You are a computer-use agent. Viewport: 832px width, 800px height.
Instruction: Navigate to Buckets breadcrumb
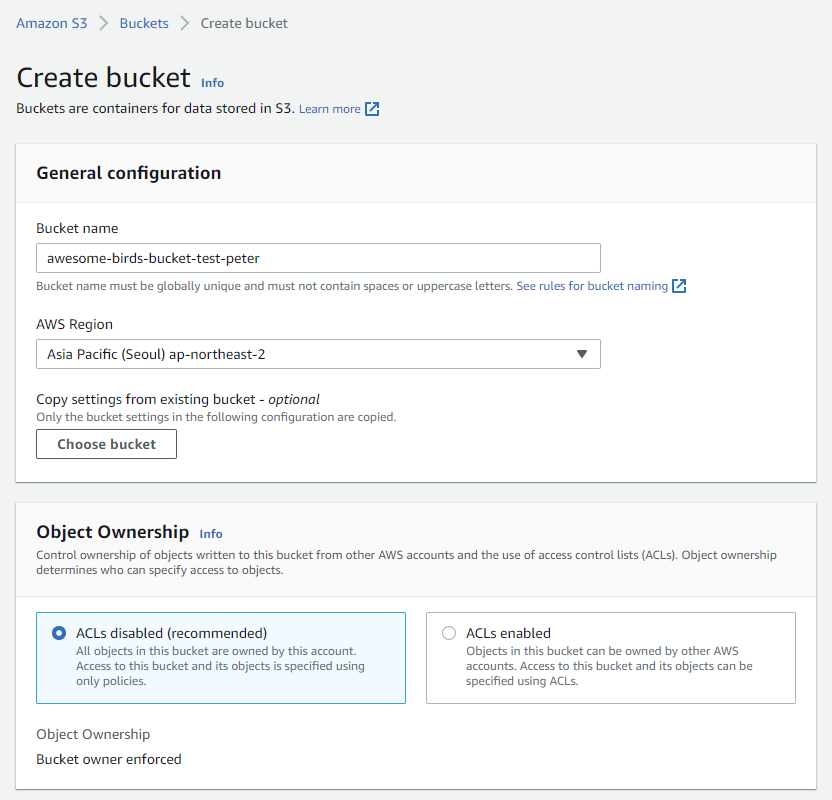pos(144,23)
